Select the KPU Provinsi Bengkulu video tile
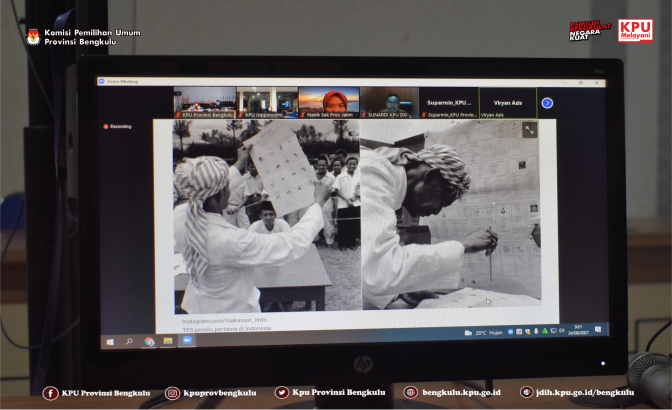The height and width of the screenshot is (410, 672). coord(205,103)
